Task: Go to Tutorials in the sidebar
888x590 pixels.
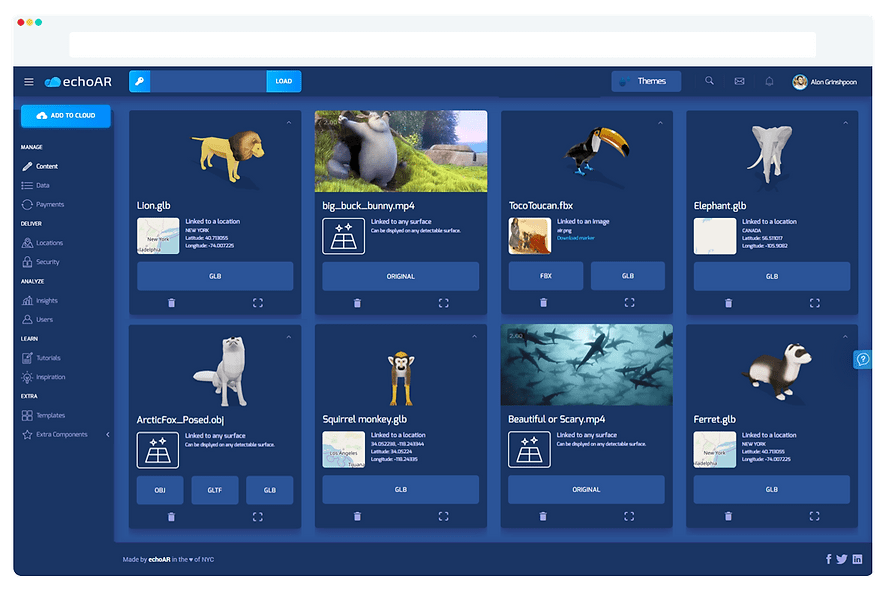Action: [x=48, y=358]
